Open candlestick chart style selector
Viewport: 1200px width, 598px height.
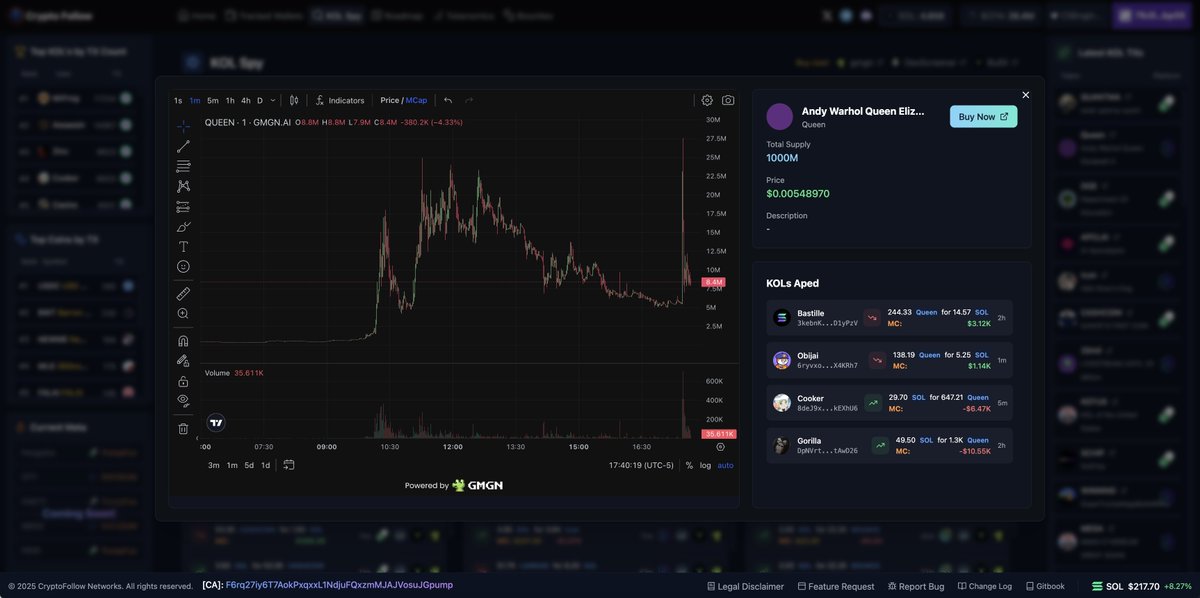[294, 100]
